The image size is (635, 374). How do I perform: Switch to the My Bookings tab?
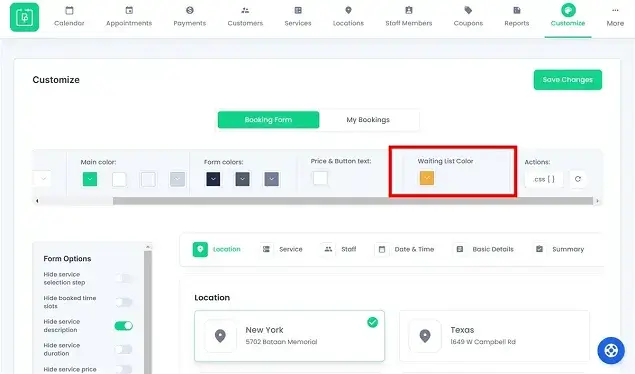[368, 120]
